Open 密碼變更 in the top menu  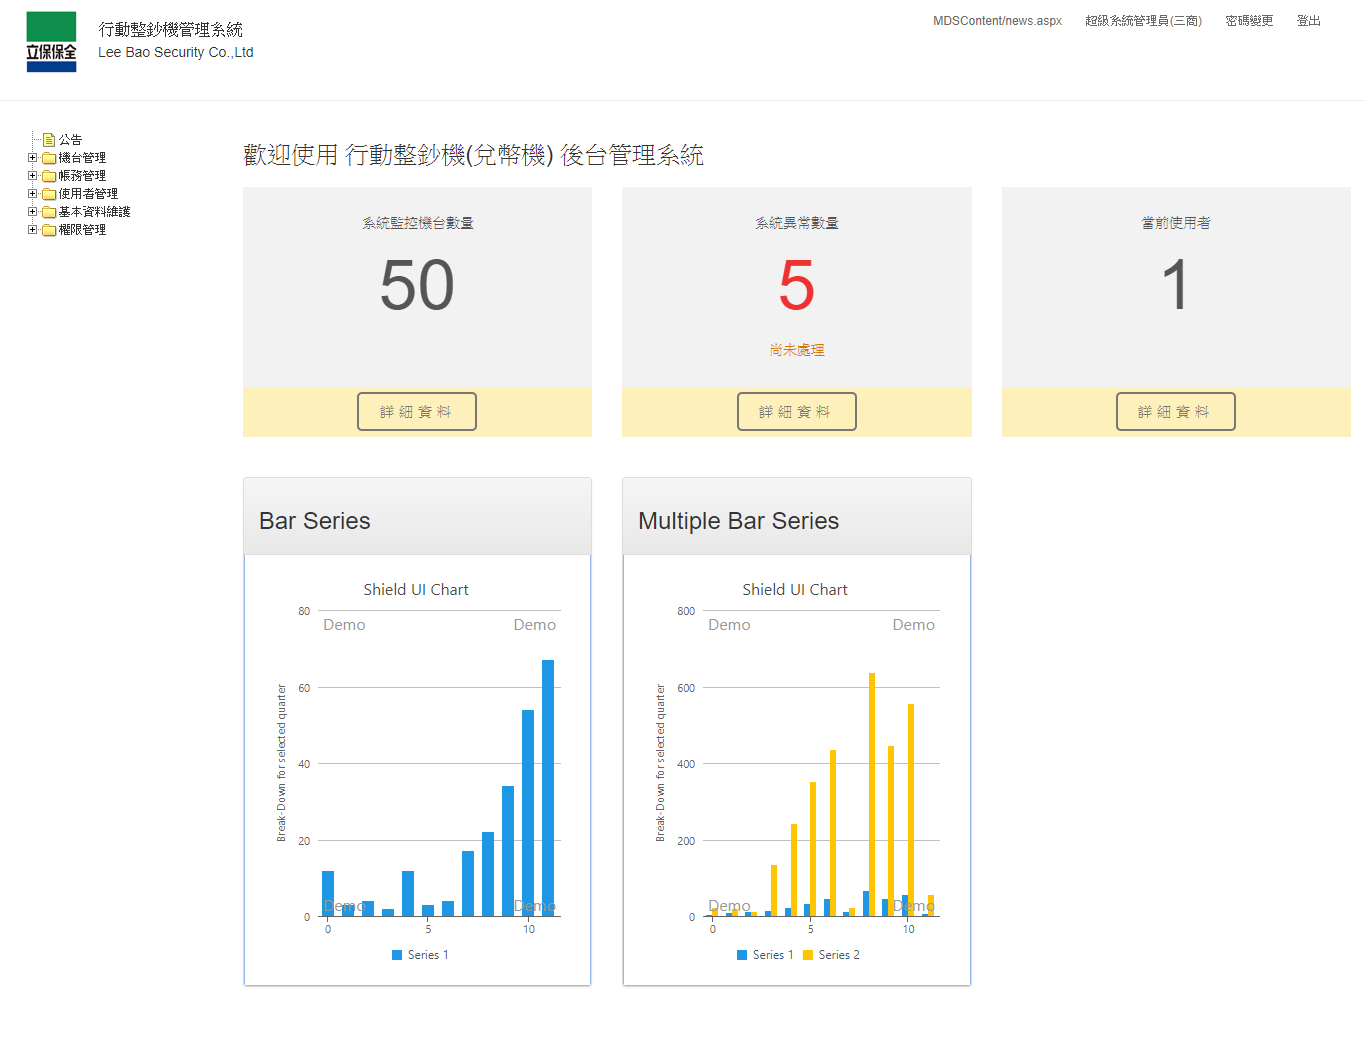coord(1249,21)
